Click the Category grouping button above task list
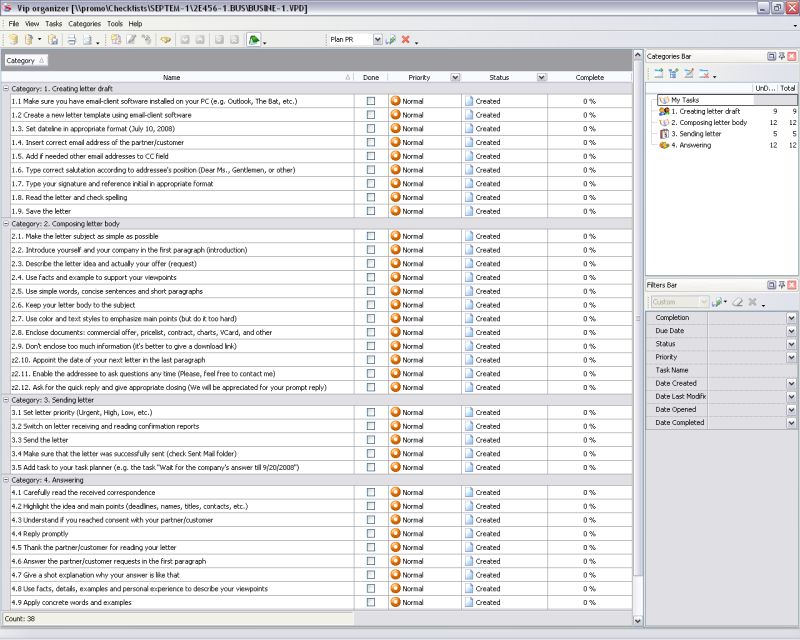Image resolution: width=800 pixels, height=640 pixels. tap(25, 61)
